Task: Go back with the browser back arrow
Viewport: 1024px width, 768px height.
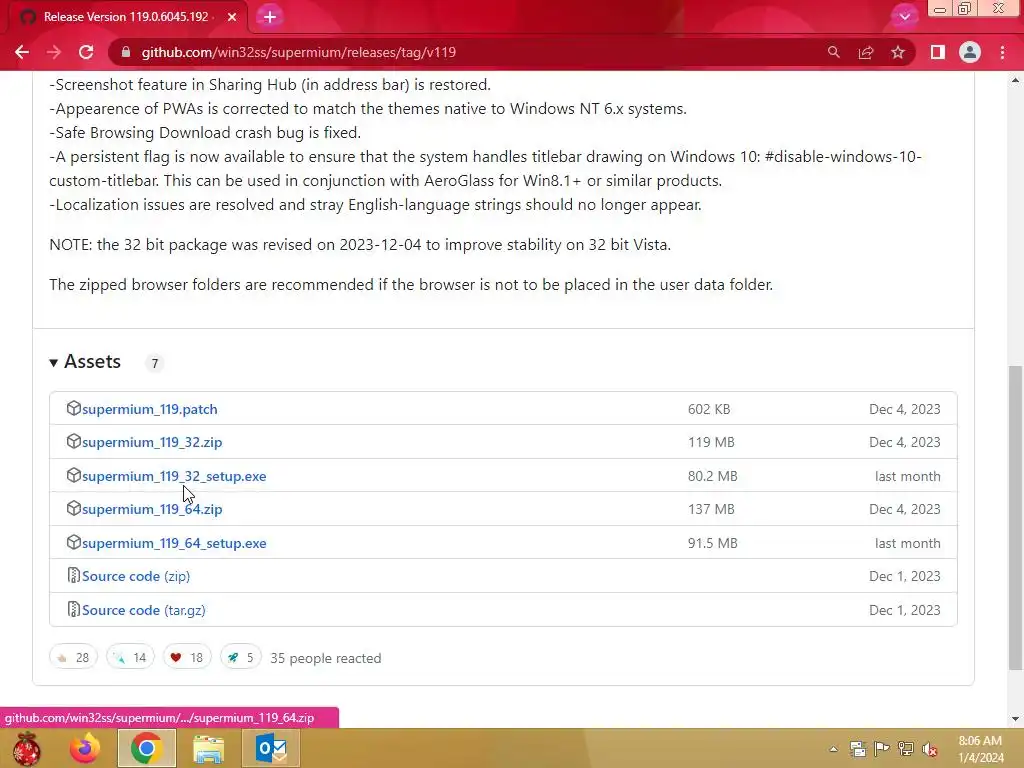Action: (22, 52)
